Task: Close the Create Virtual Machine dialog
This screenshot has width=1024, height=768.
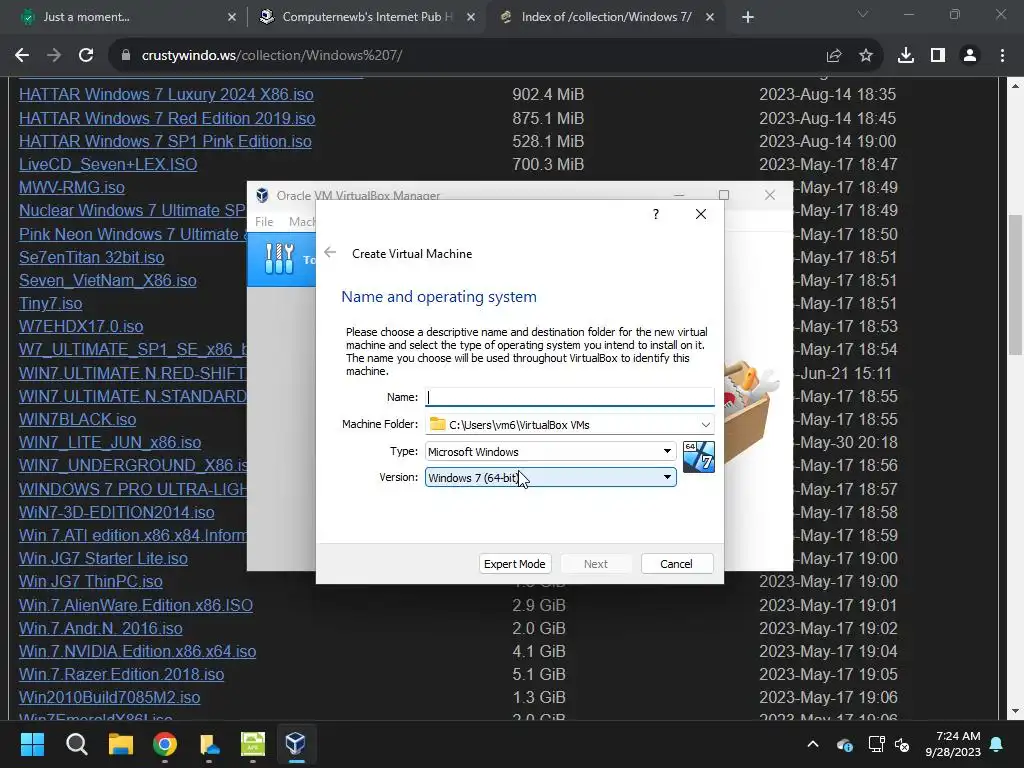Action: 701,214
